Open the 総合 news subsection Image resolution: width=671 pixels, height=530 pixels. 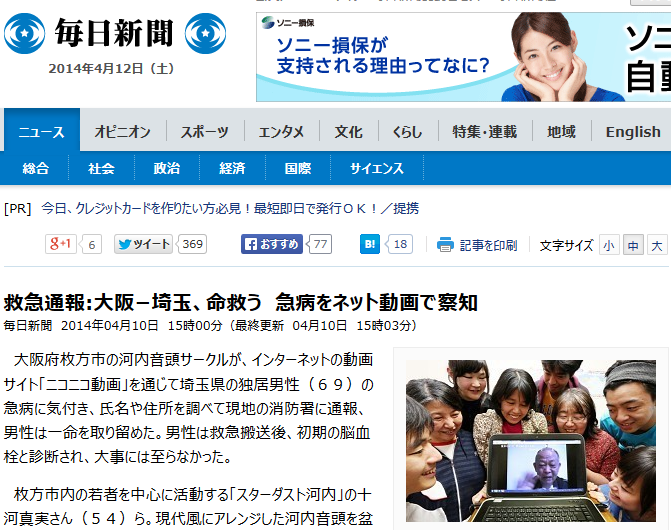point(36,168)
